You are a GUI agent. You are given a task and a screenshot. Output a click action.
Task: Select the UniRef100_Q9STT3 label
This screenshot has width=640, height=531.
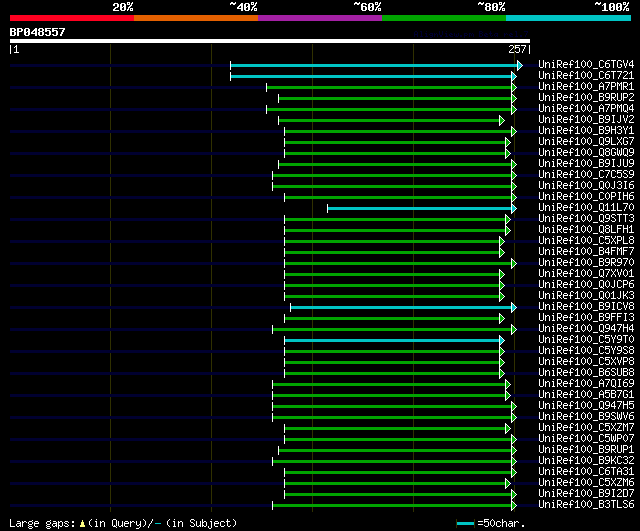pos(586,219)
